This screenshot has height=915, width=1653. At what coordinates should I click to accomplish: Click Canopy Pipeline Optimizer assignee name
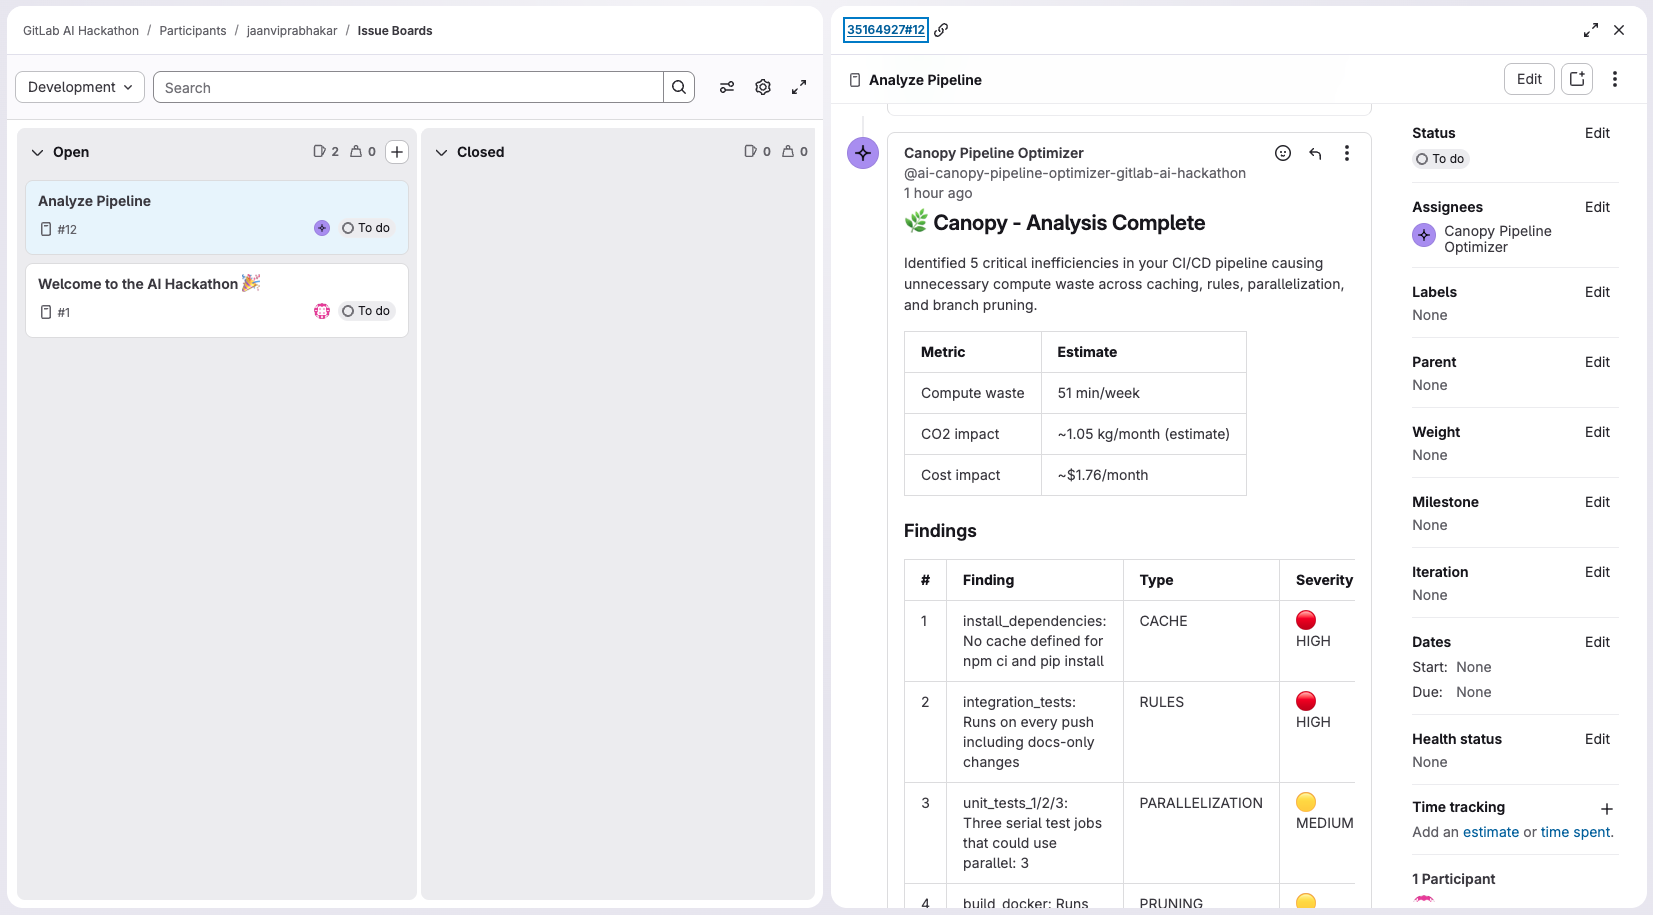tap(1498, 239)
